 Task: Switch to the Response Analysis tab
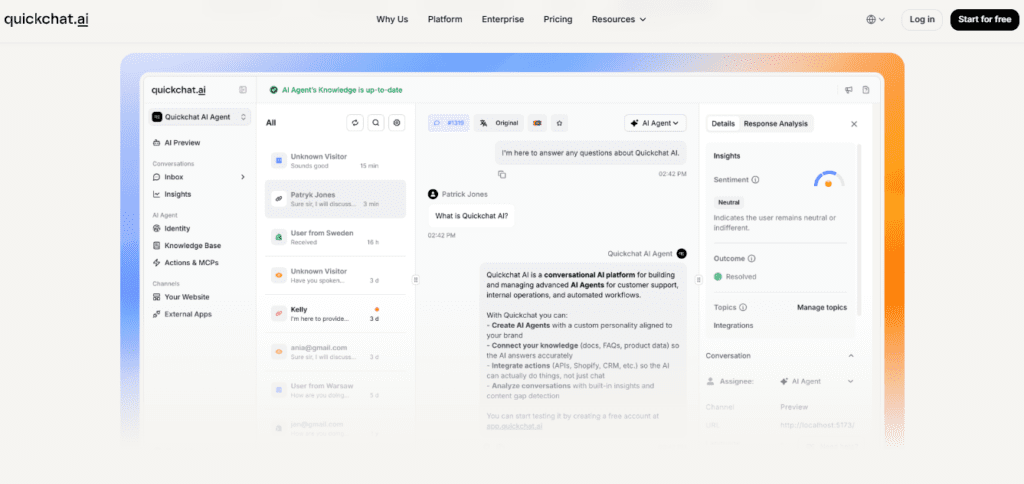[x=776, y=123]
